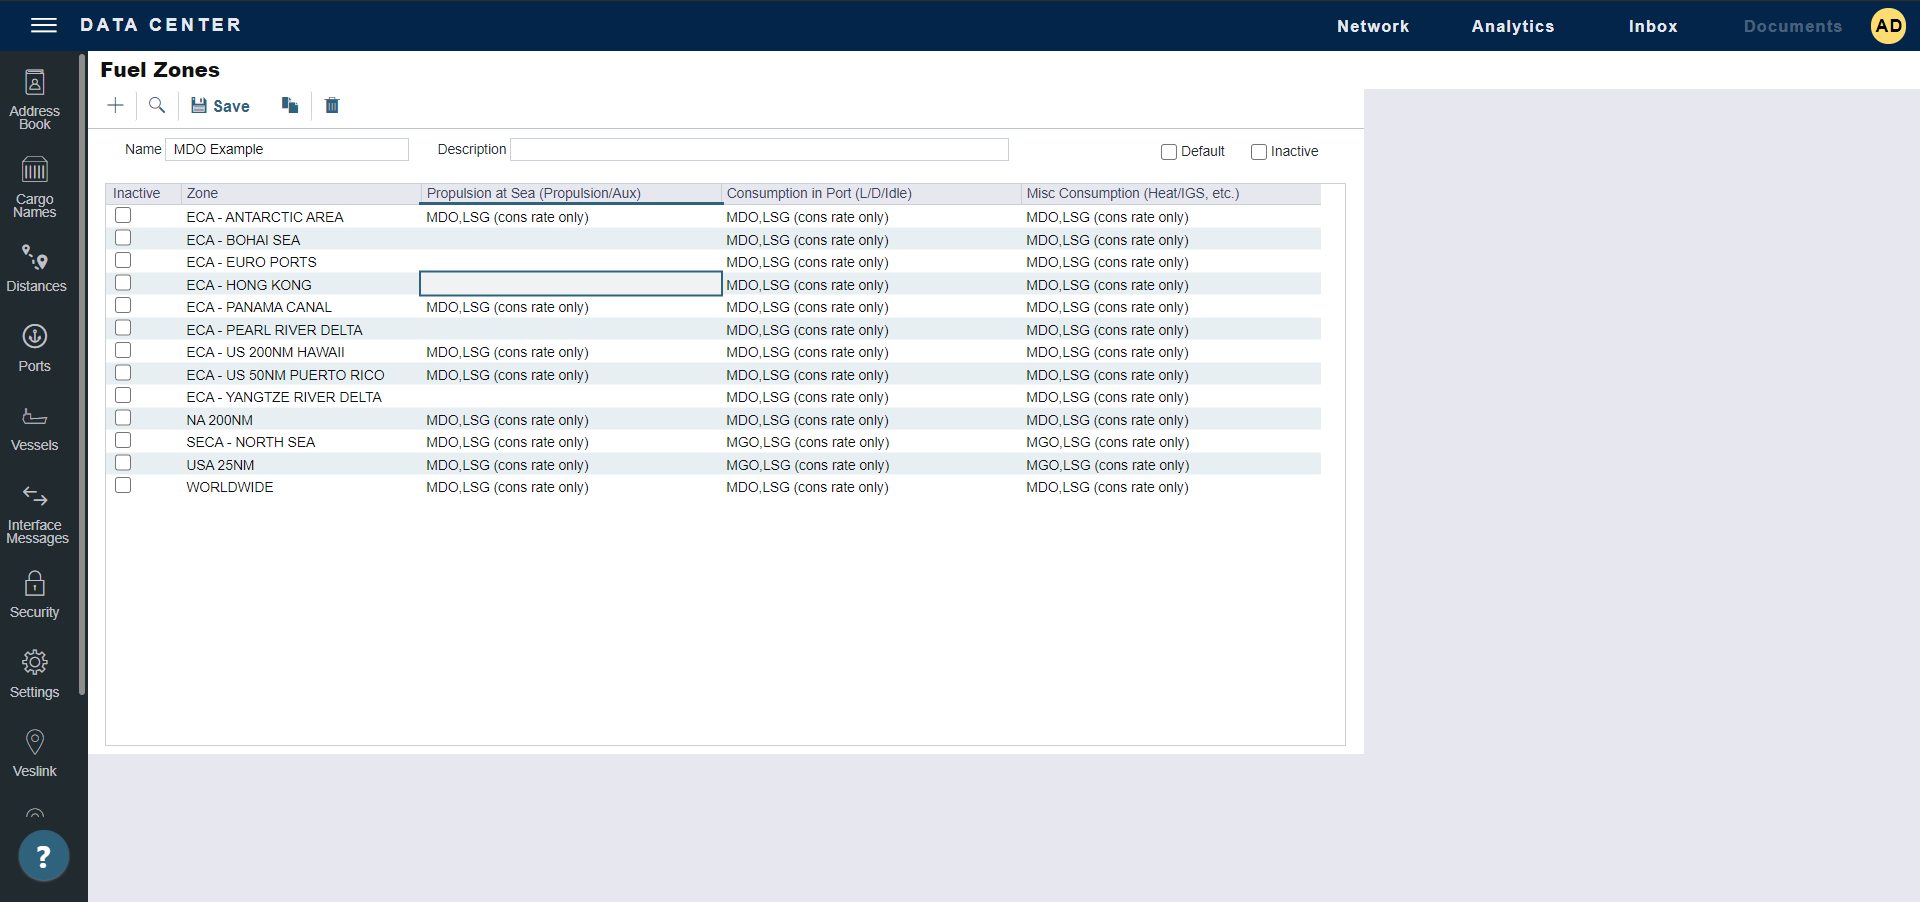
Task: Click the plus icon to add new fuel zone
Action: point(116,105)
